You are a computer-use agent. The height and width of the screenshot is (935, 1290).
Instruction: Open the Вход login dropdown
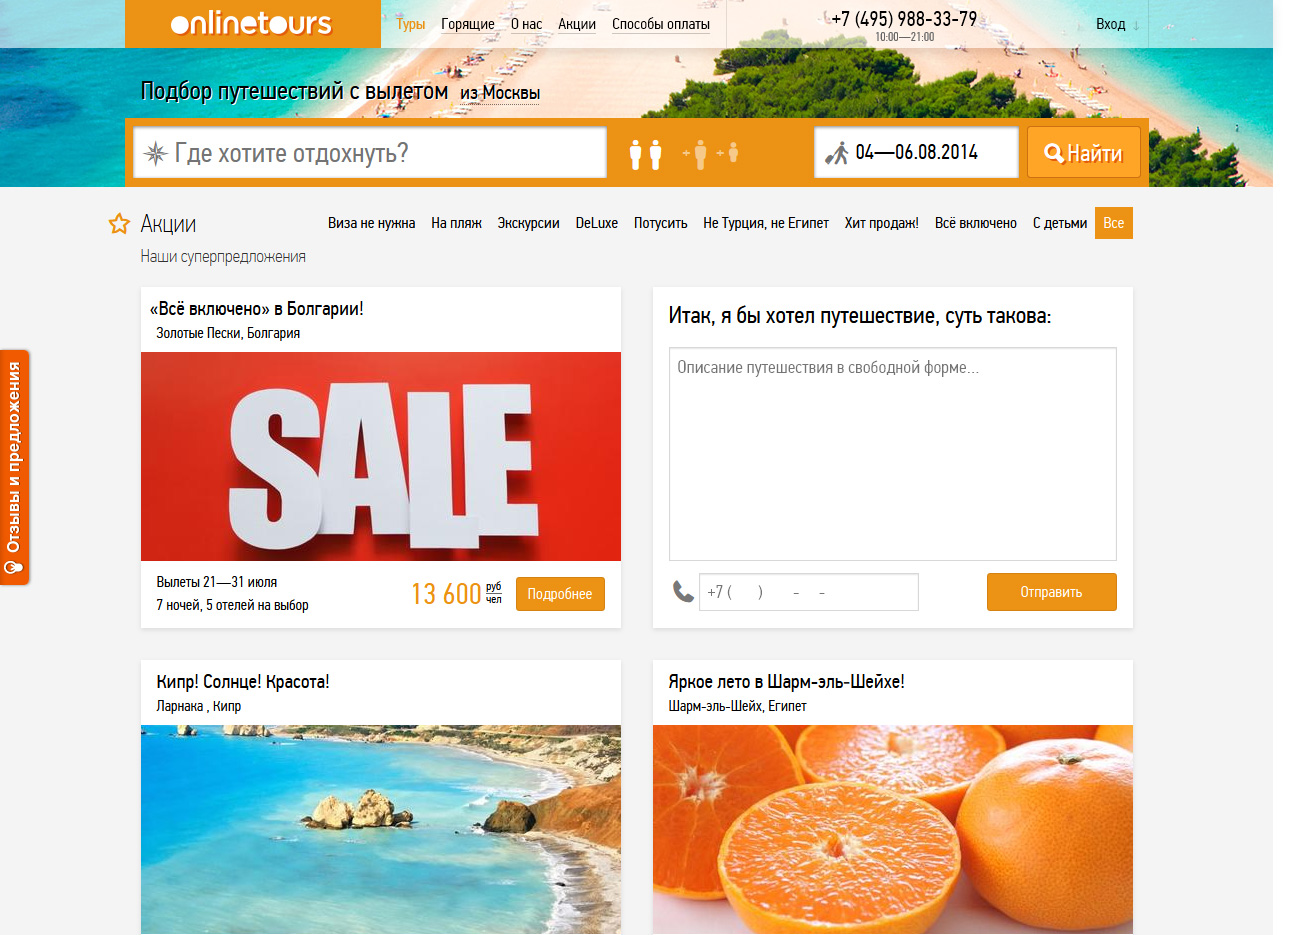(1117, 24)
